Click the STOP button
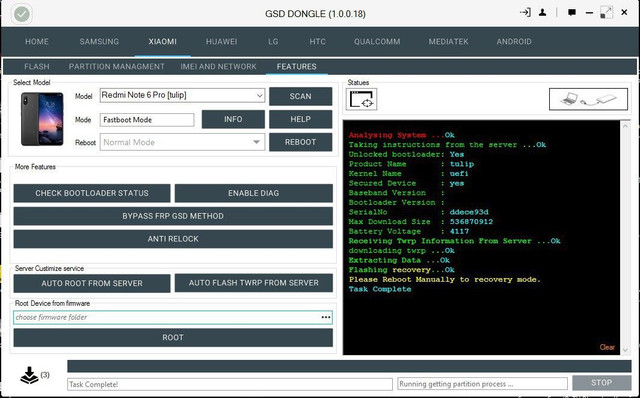640x398 pixels. (601, 383)
